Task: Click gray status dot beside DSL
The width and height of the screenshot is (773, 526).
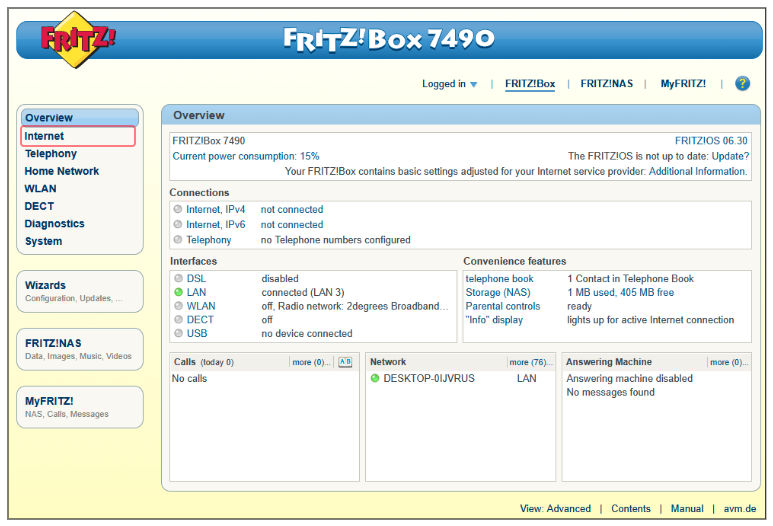Action: click(178, 279)
